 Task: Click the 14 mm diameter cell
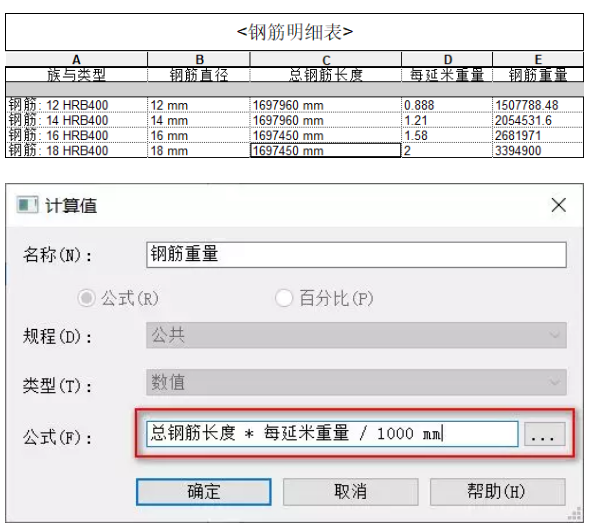[199, 120]
